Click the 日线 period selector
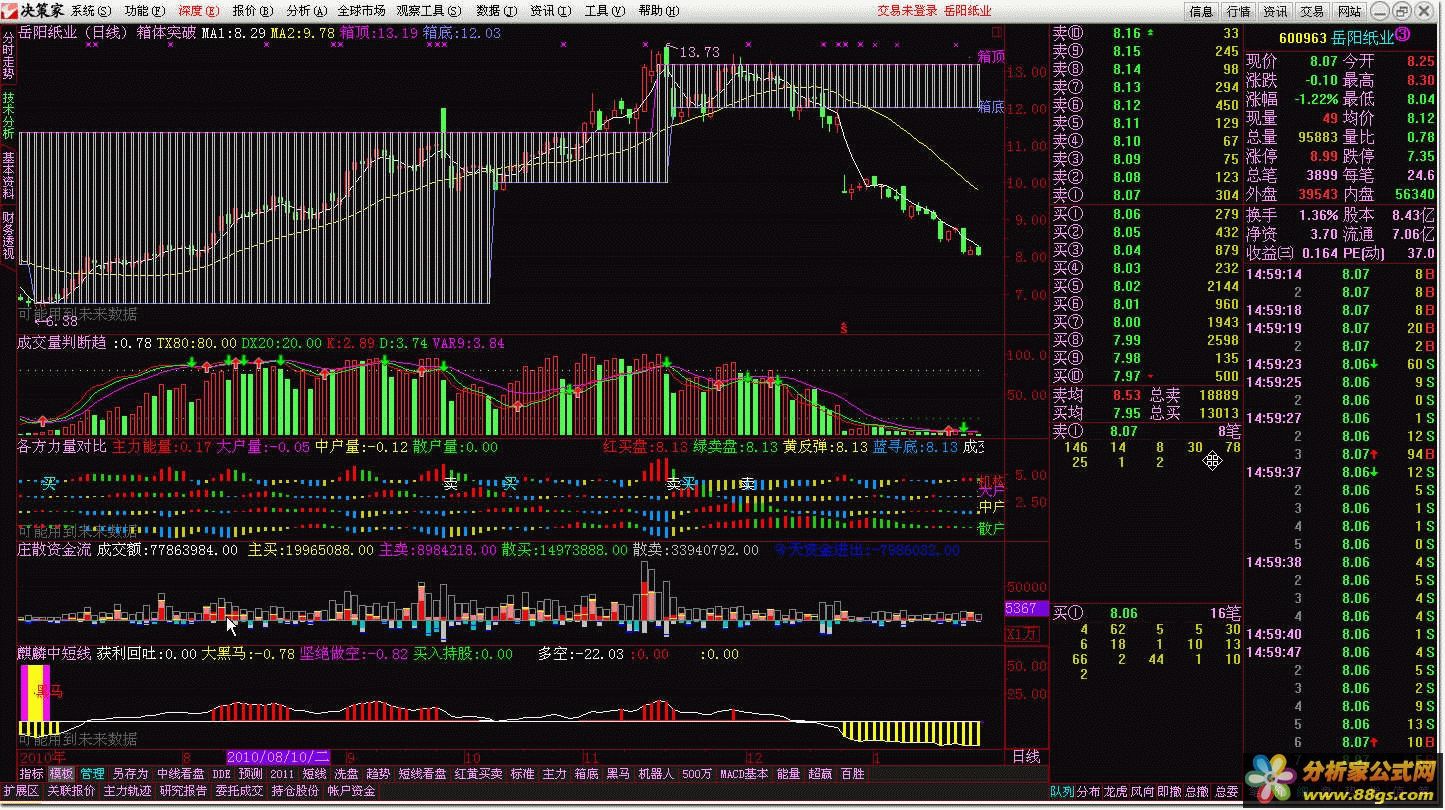This screenshot has height=810, width=1445. point(1026,756)
